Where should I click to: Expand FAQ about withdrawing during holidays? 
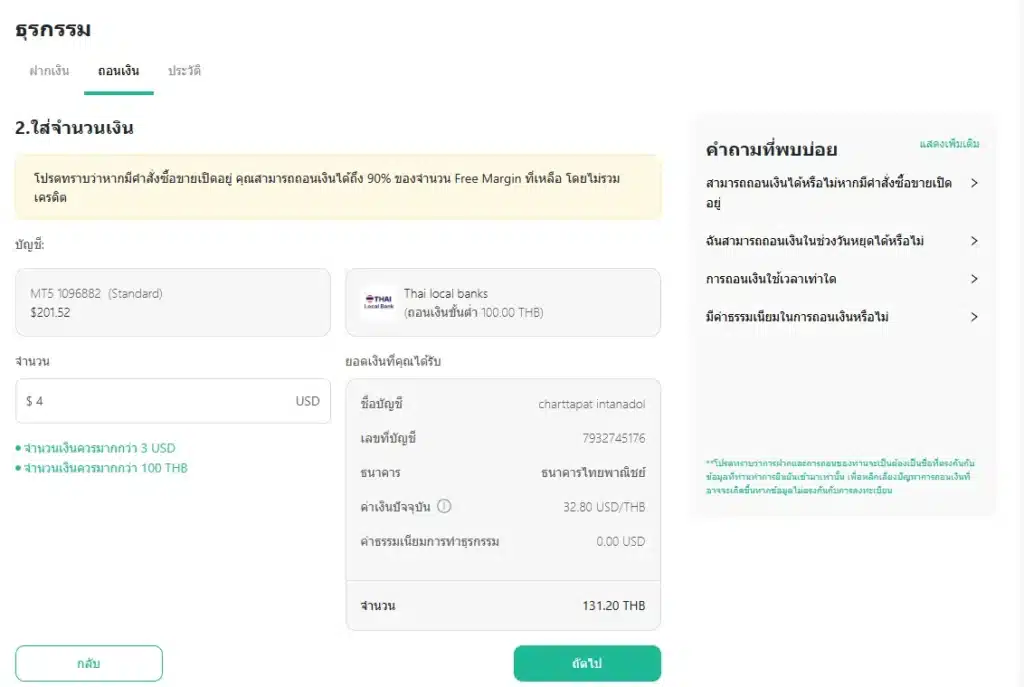(842, 241)
